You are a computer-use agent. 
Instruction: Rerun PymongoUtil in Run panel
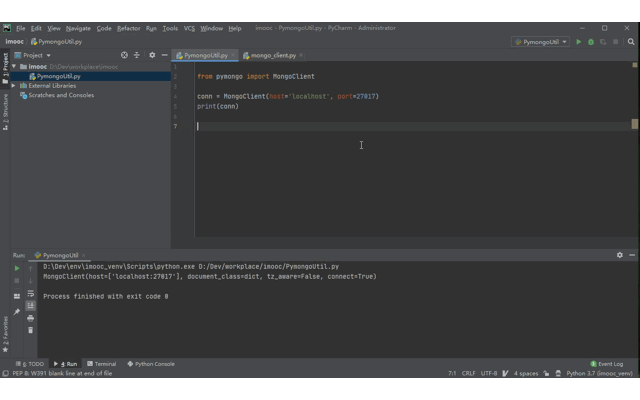[x=17, y=268]
